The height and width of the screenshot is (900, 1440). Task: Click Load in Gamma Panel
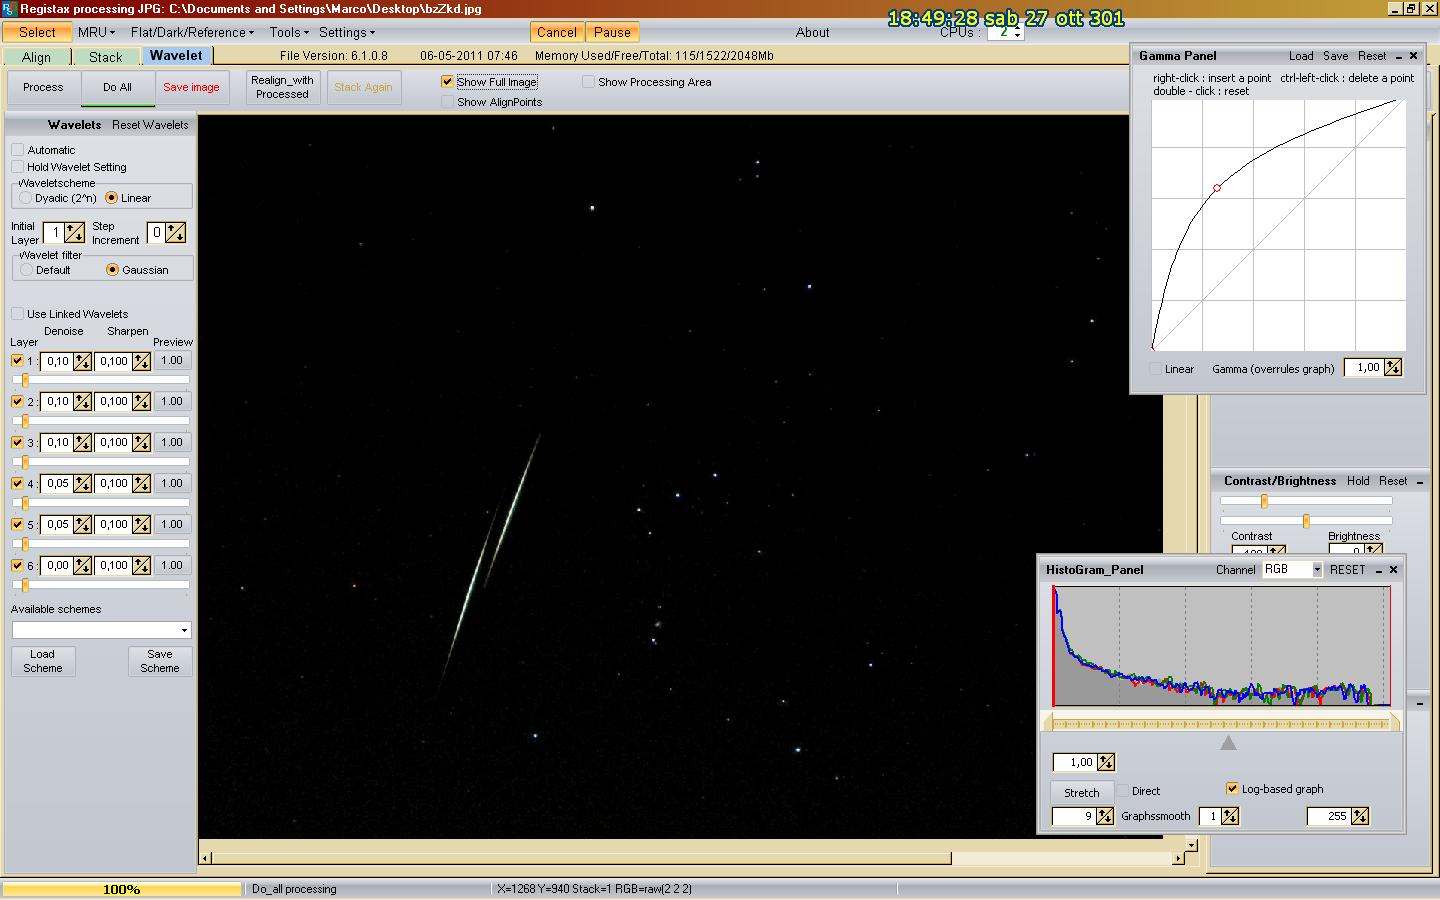point(1301,56)
